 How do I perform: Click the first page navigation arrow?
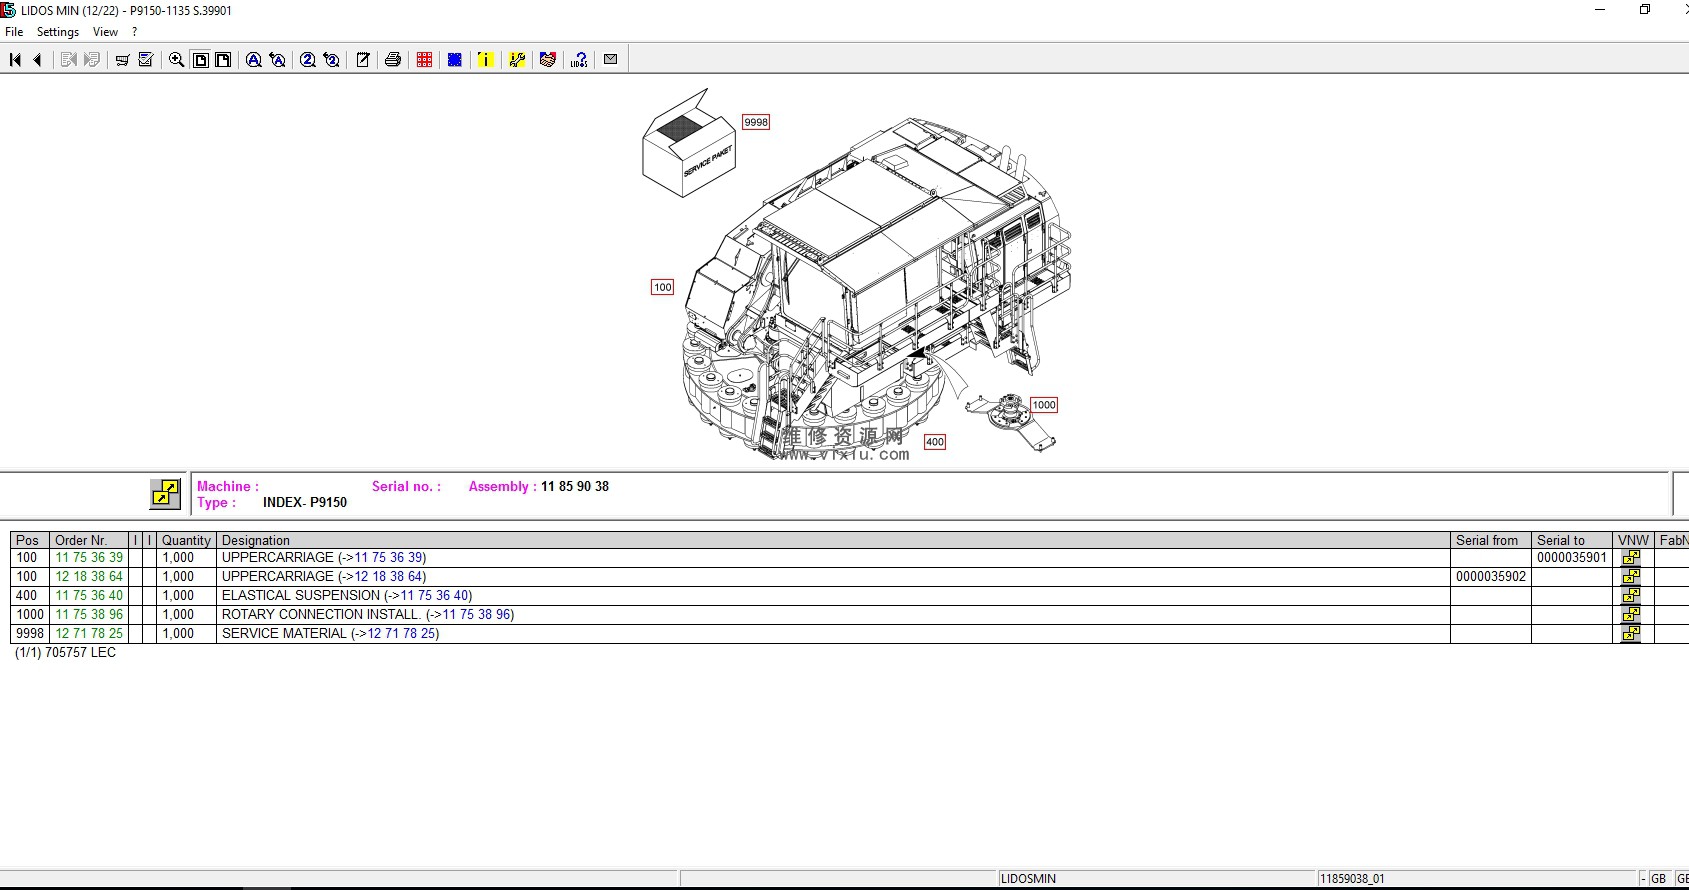pos(15,60)
